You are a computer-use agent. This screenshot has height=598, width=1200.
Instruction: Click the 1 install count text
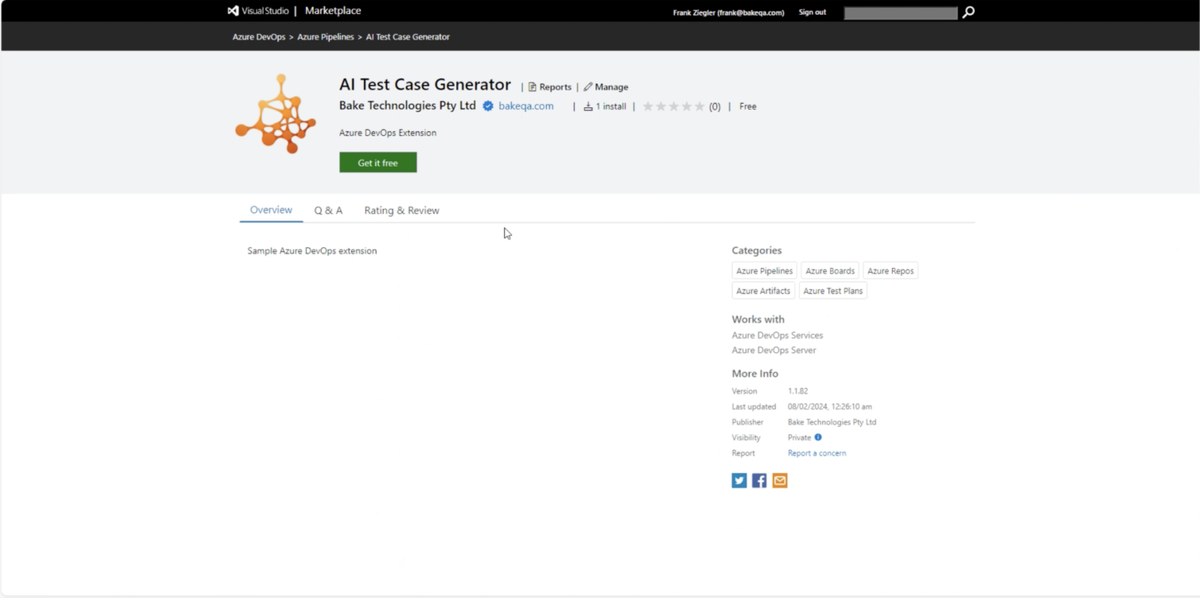(x=611, y=106)
